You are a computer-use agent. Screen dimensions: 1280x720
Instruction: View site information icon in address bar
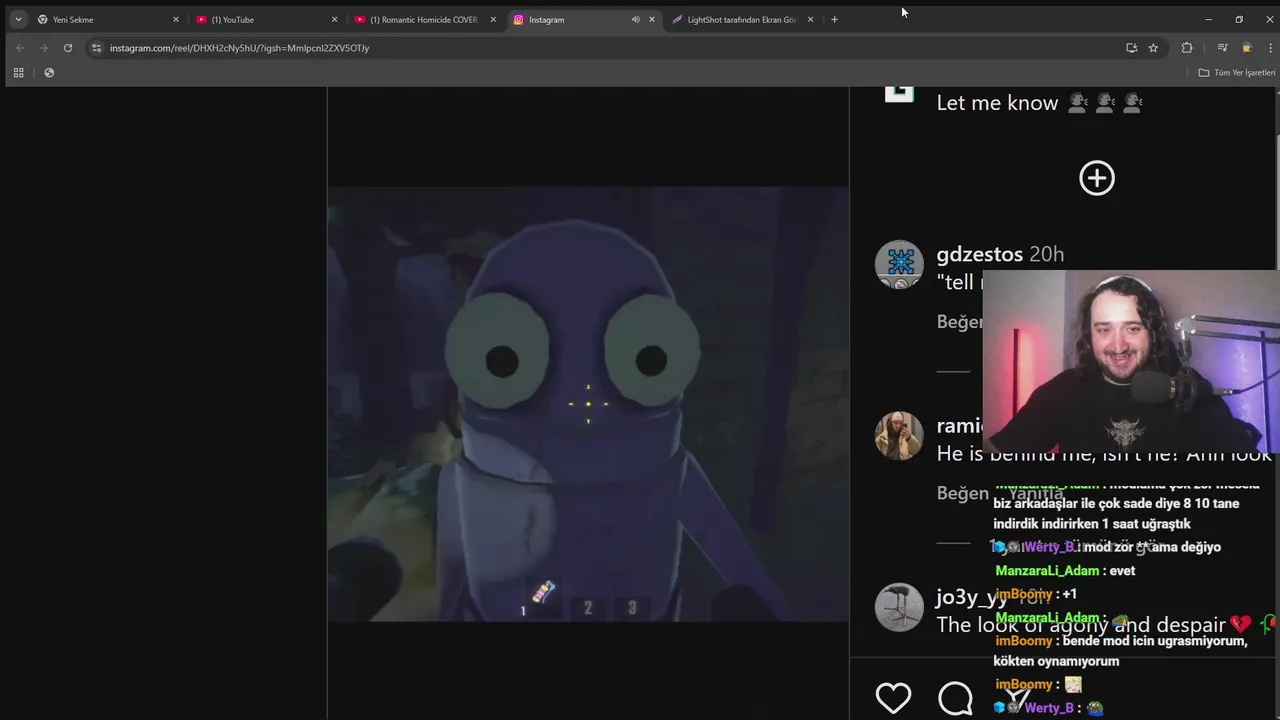96,48
